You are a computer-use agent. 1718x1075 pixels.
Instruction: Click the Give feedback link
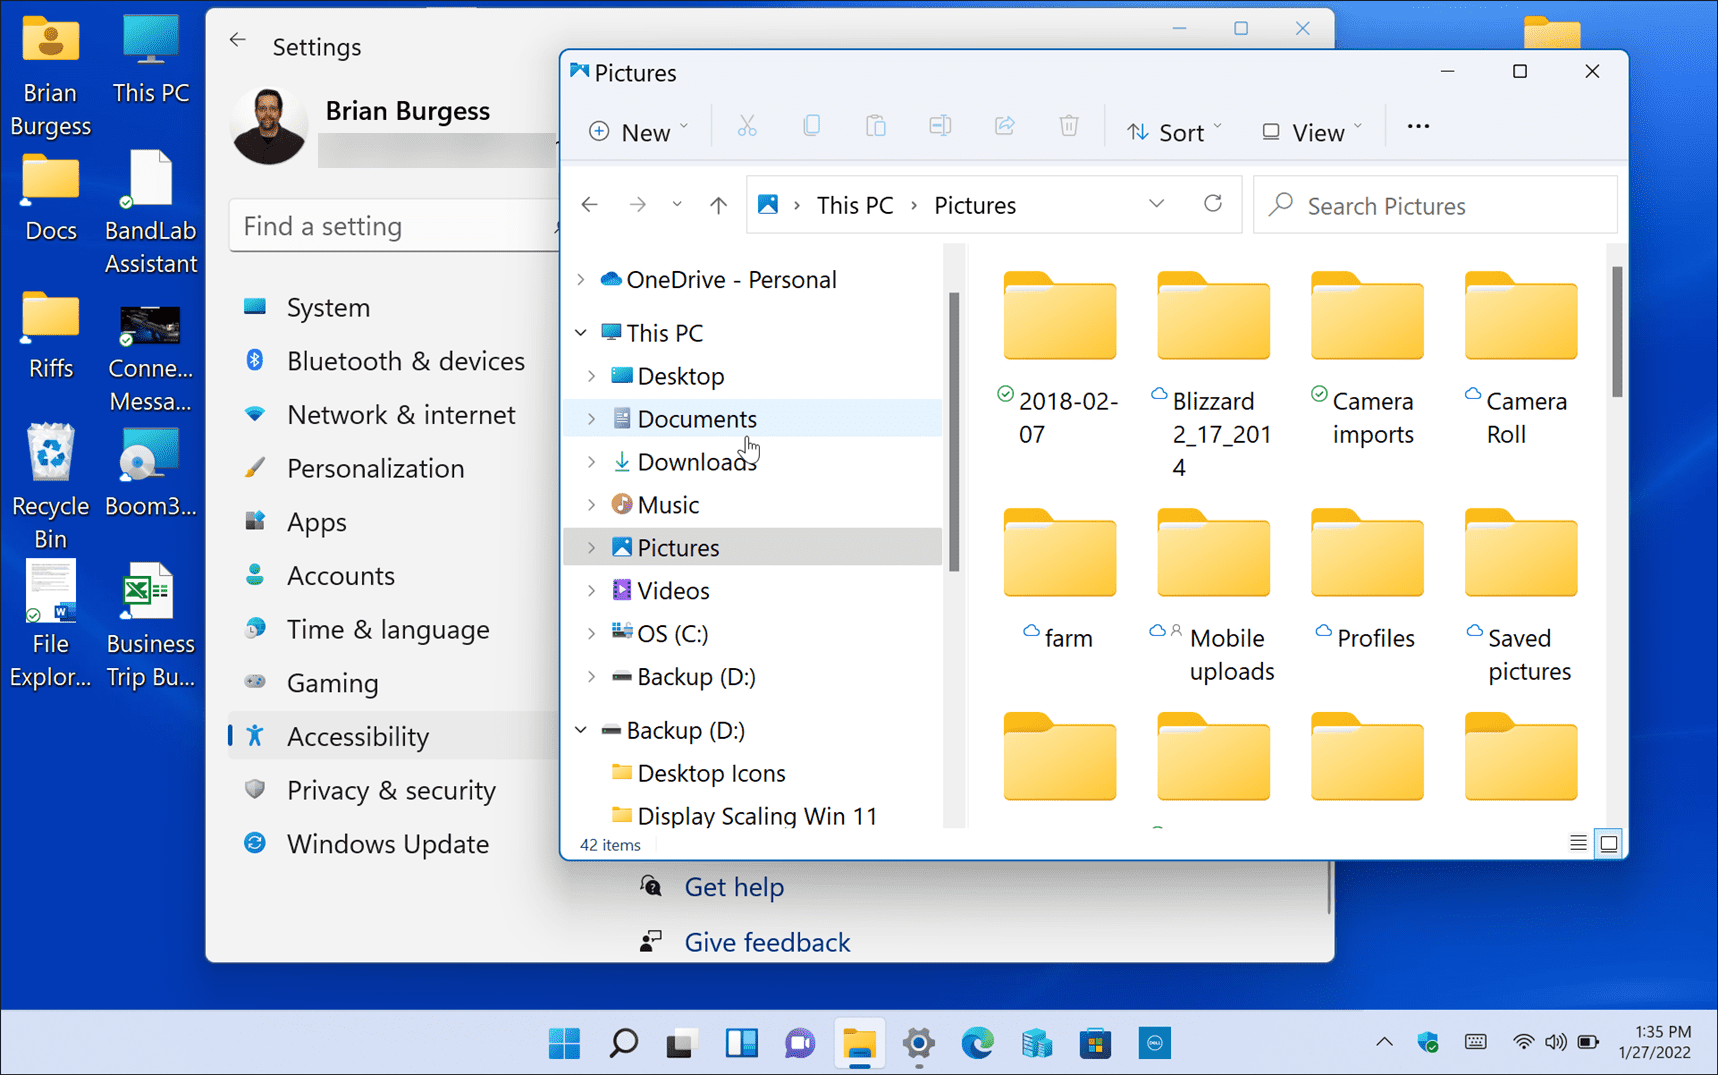click(766, 941)
